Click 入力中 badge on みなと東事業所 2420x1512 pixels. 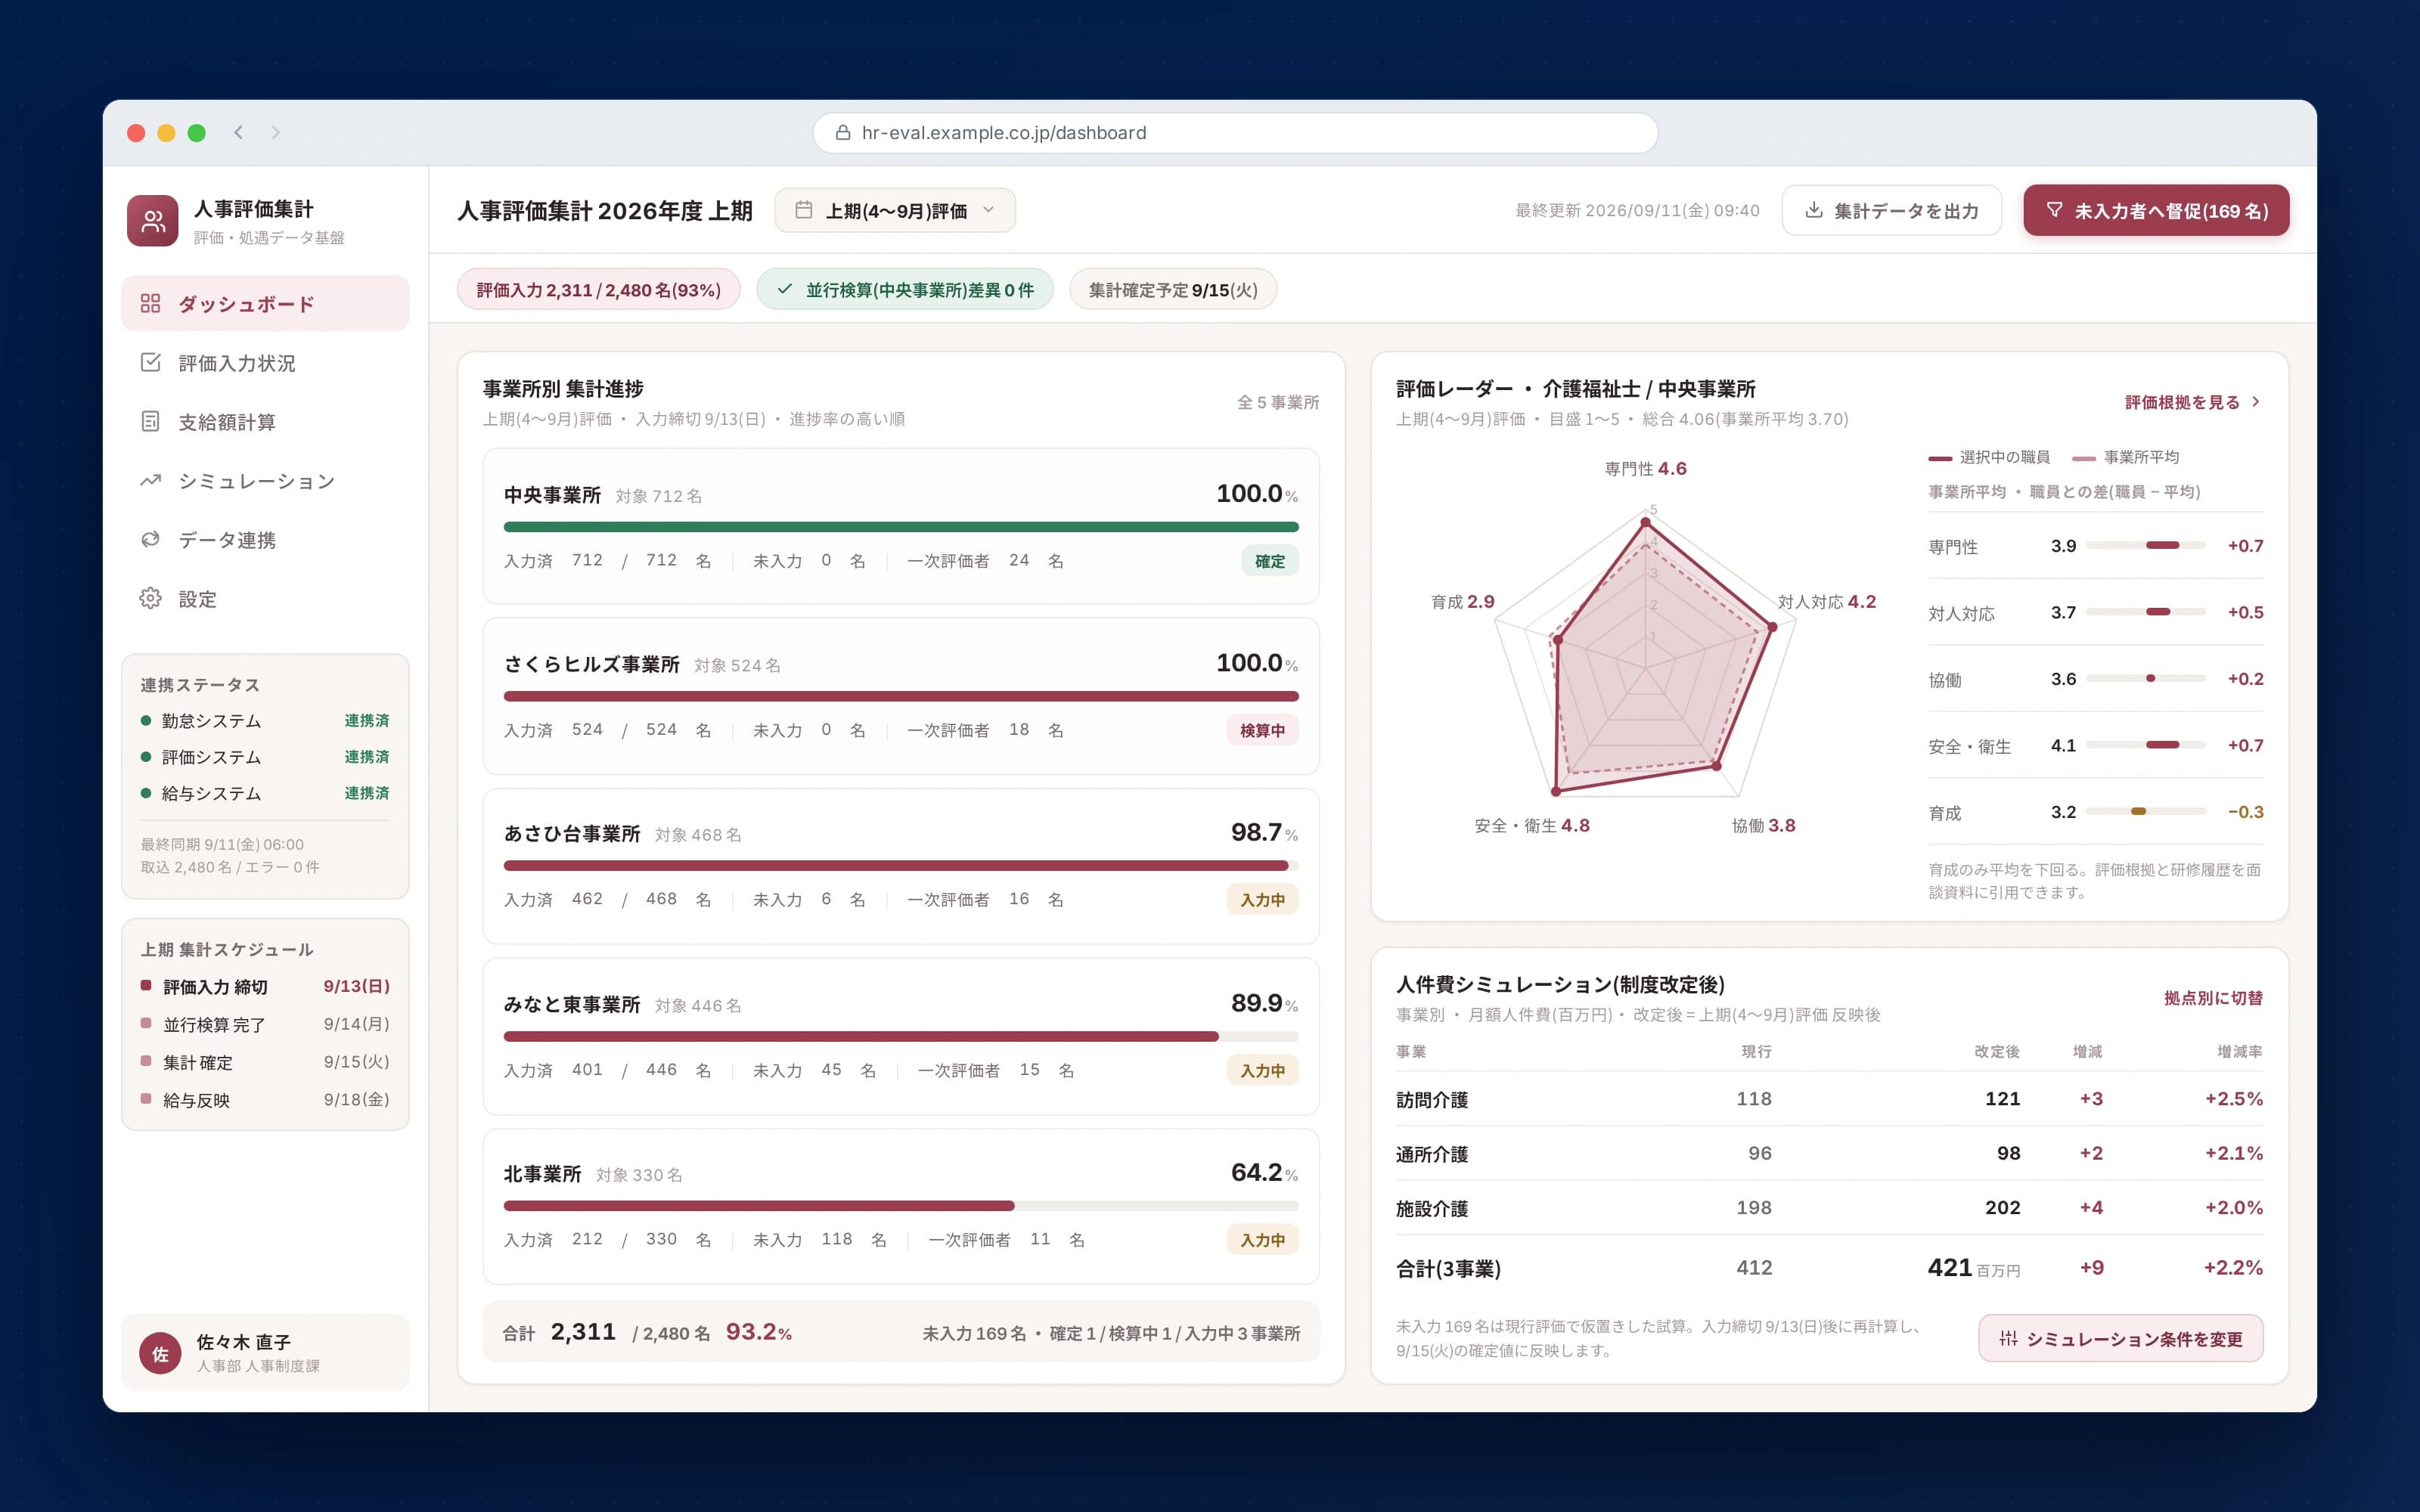click(x=1262, y=1070)
